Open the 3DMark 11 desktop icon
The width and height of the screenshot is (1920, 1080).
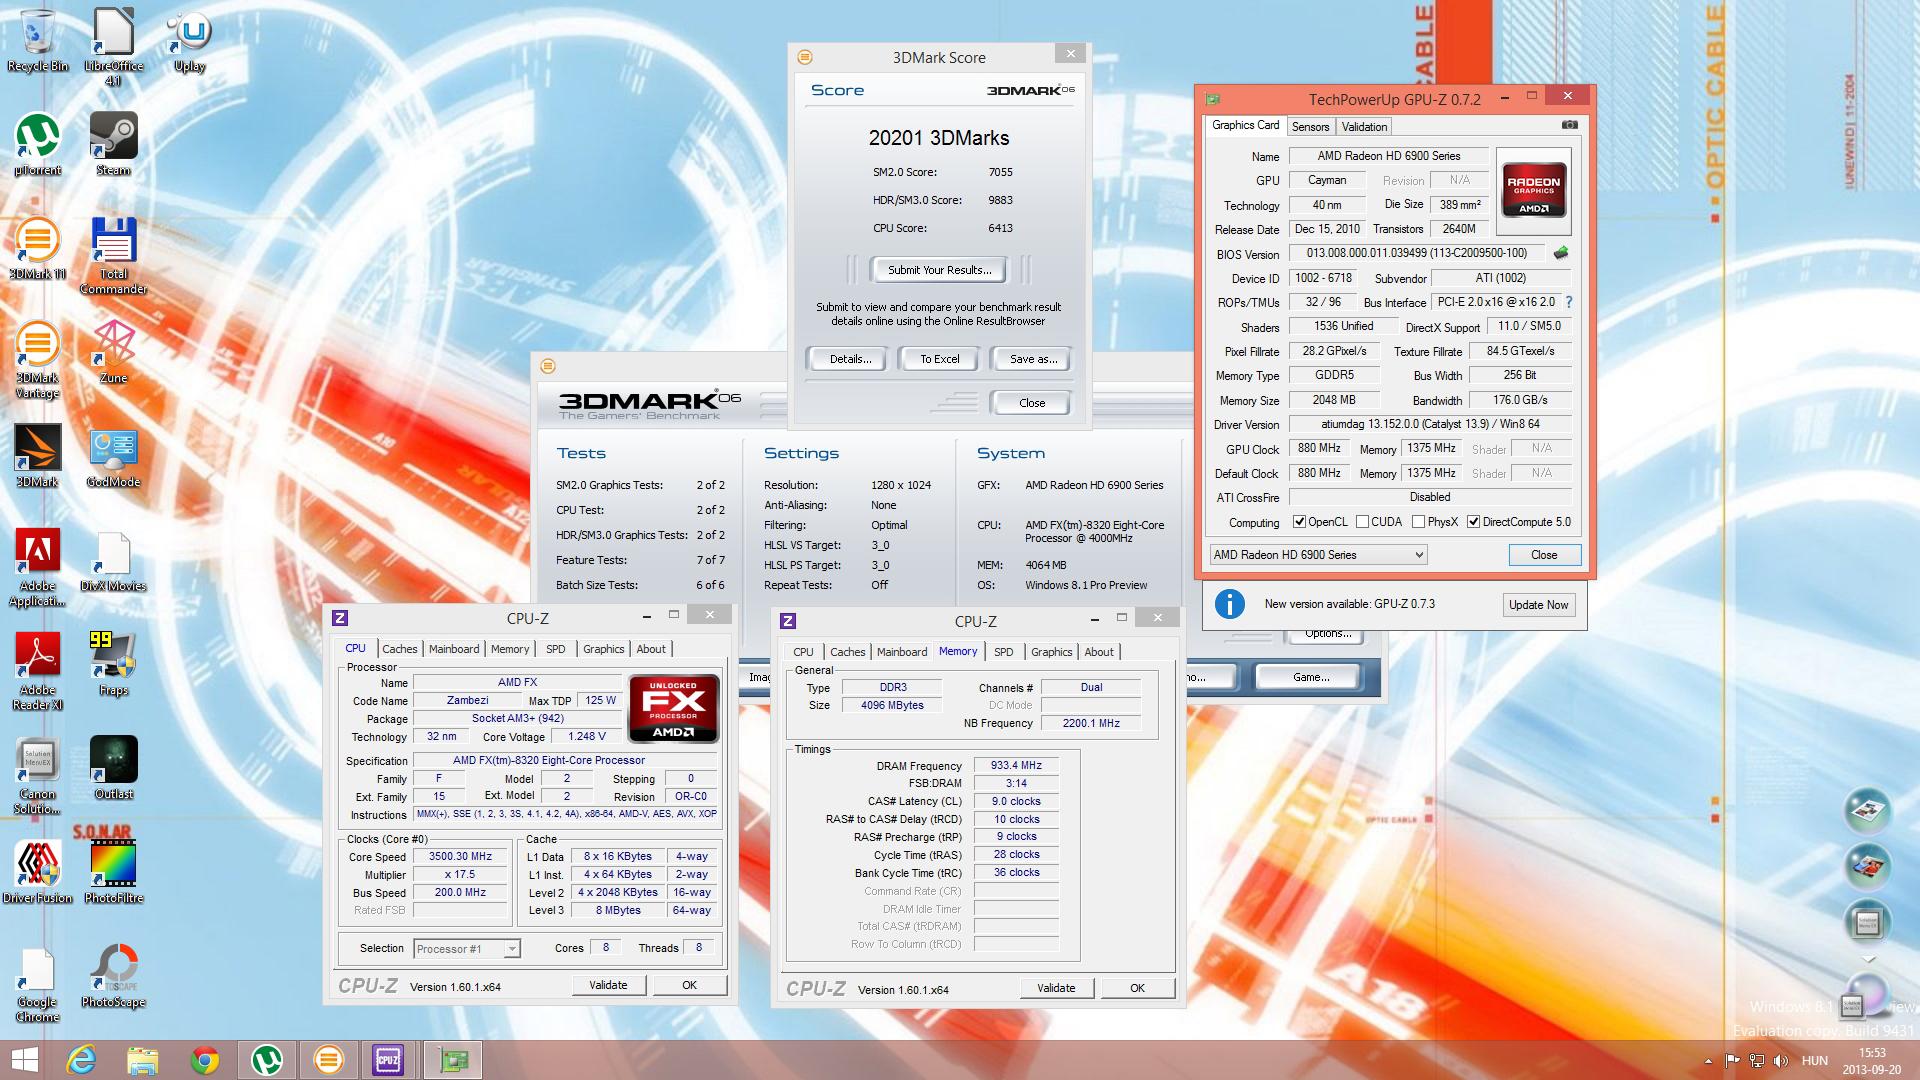pos(38,248)
